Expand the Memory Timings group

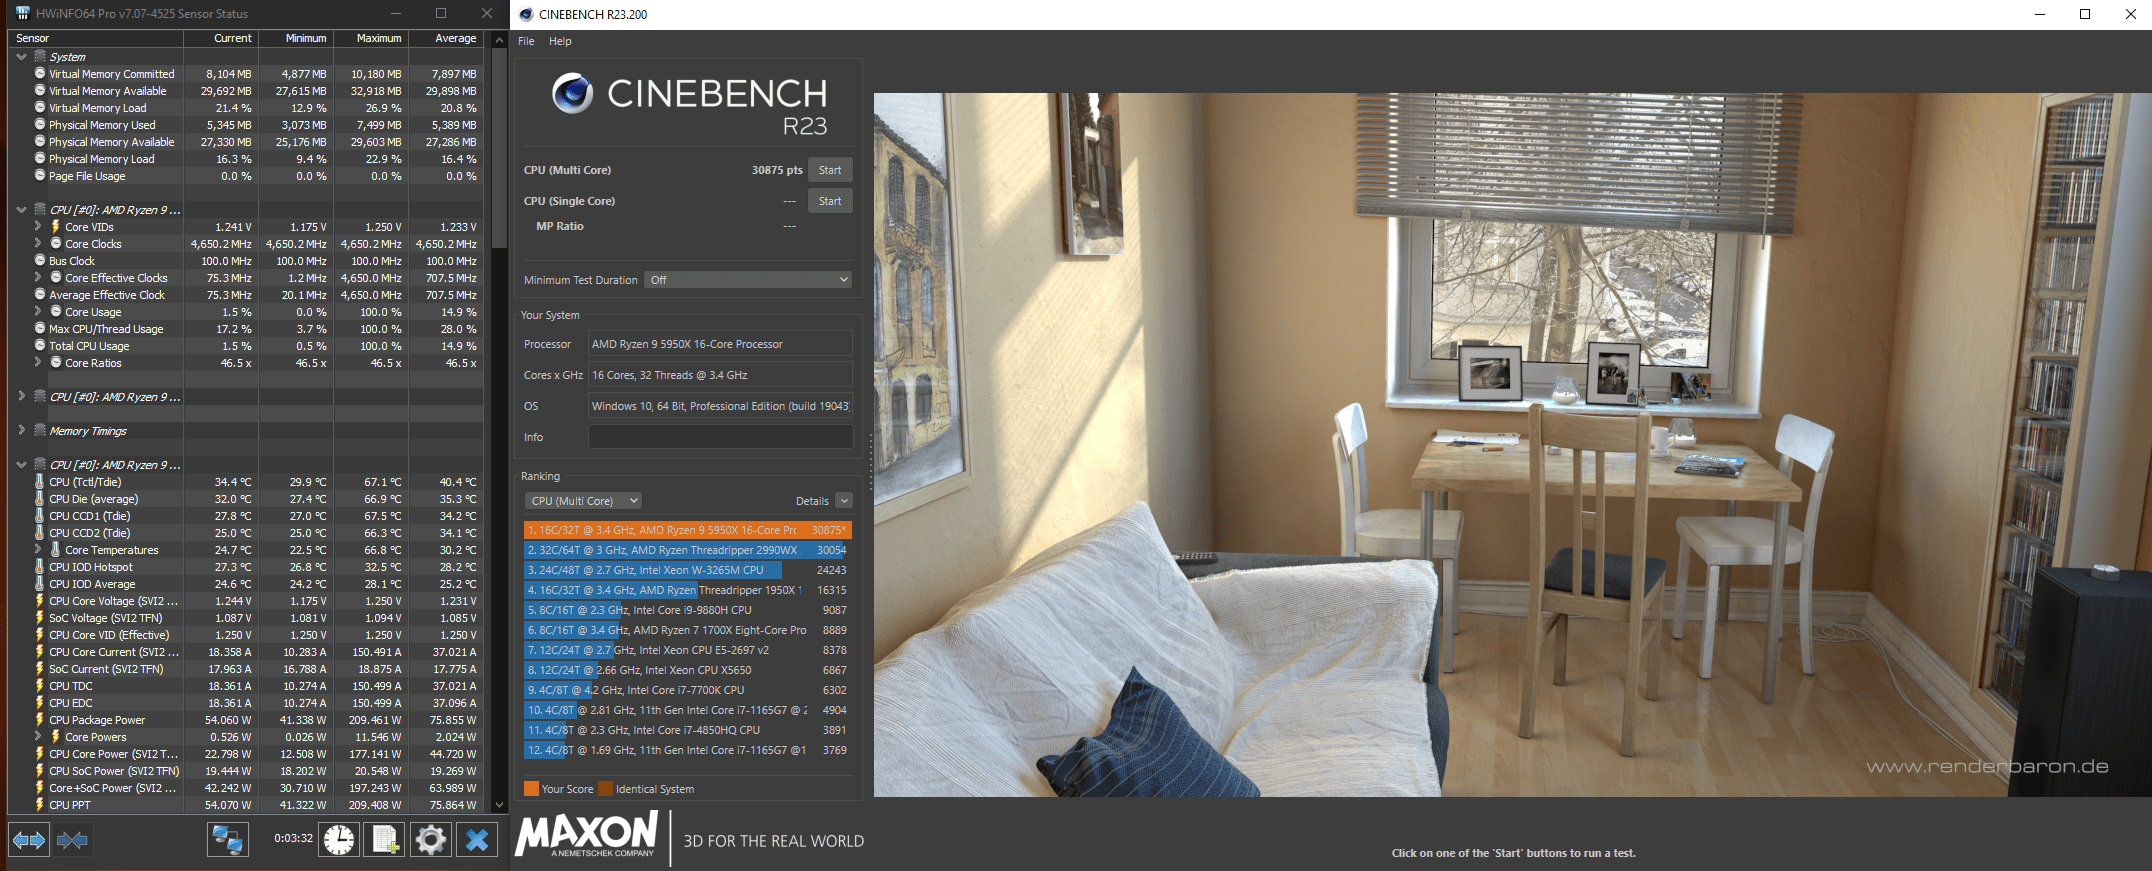click(21, 431)
